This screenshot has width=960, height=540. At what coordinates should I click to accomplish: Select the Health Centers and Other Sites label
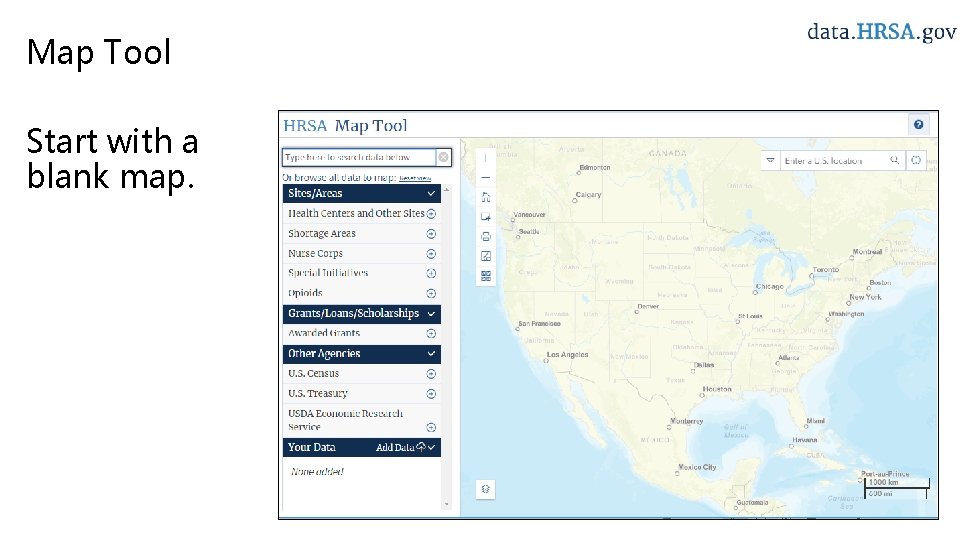(x=356, y=213)
